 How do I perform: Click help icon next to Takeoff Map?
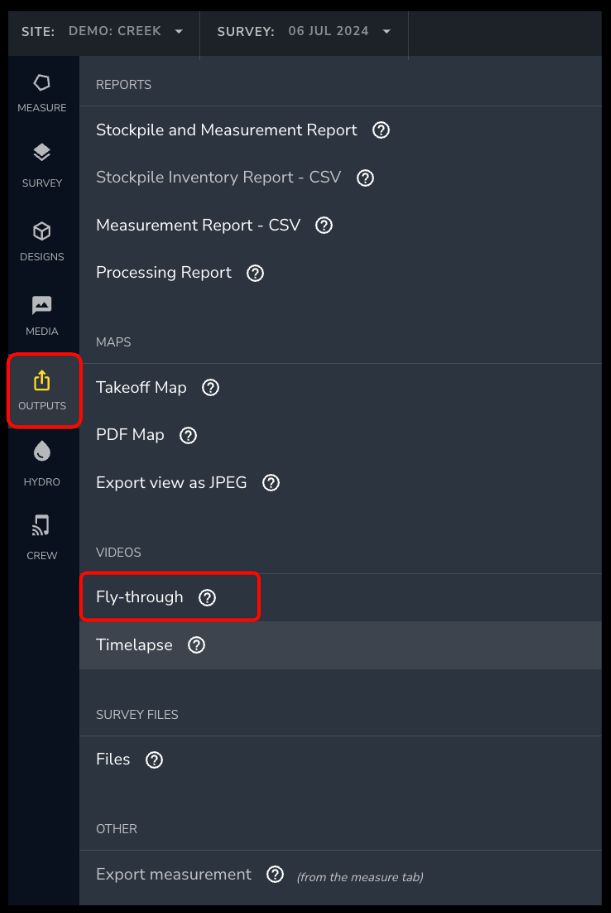pyautogui.click(x=210, y=388)
